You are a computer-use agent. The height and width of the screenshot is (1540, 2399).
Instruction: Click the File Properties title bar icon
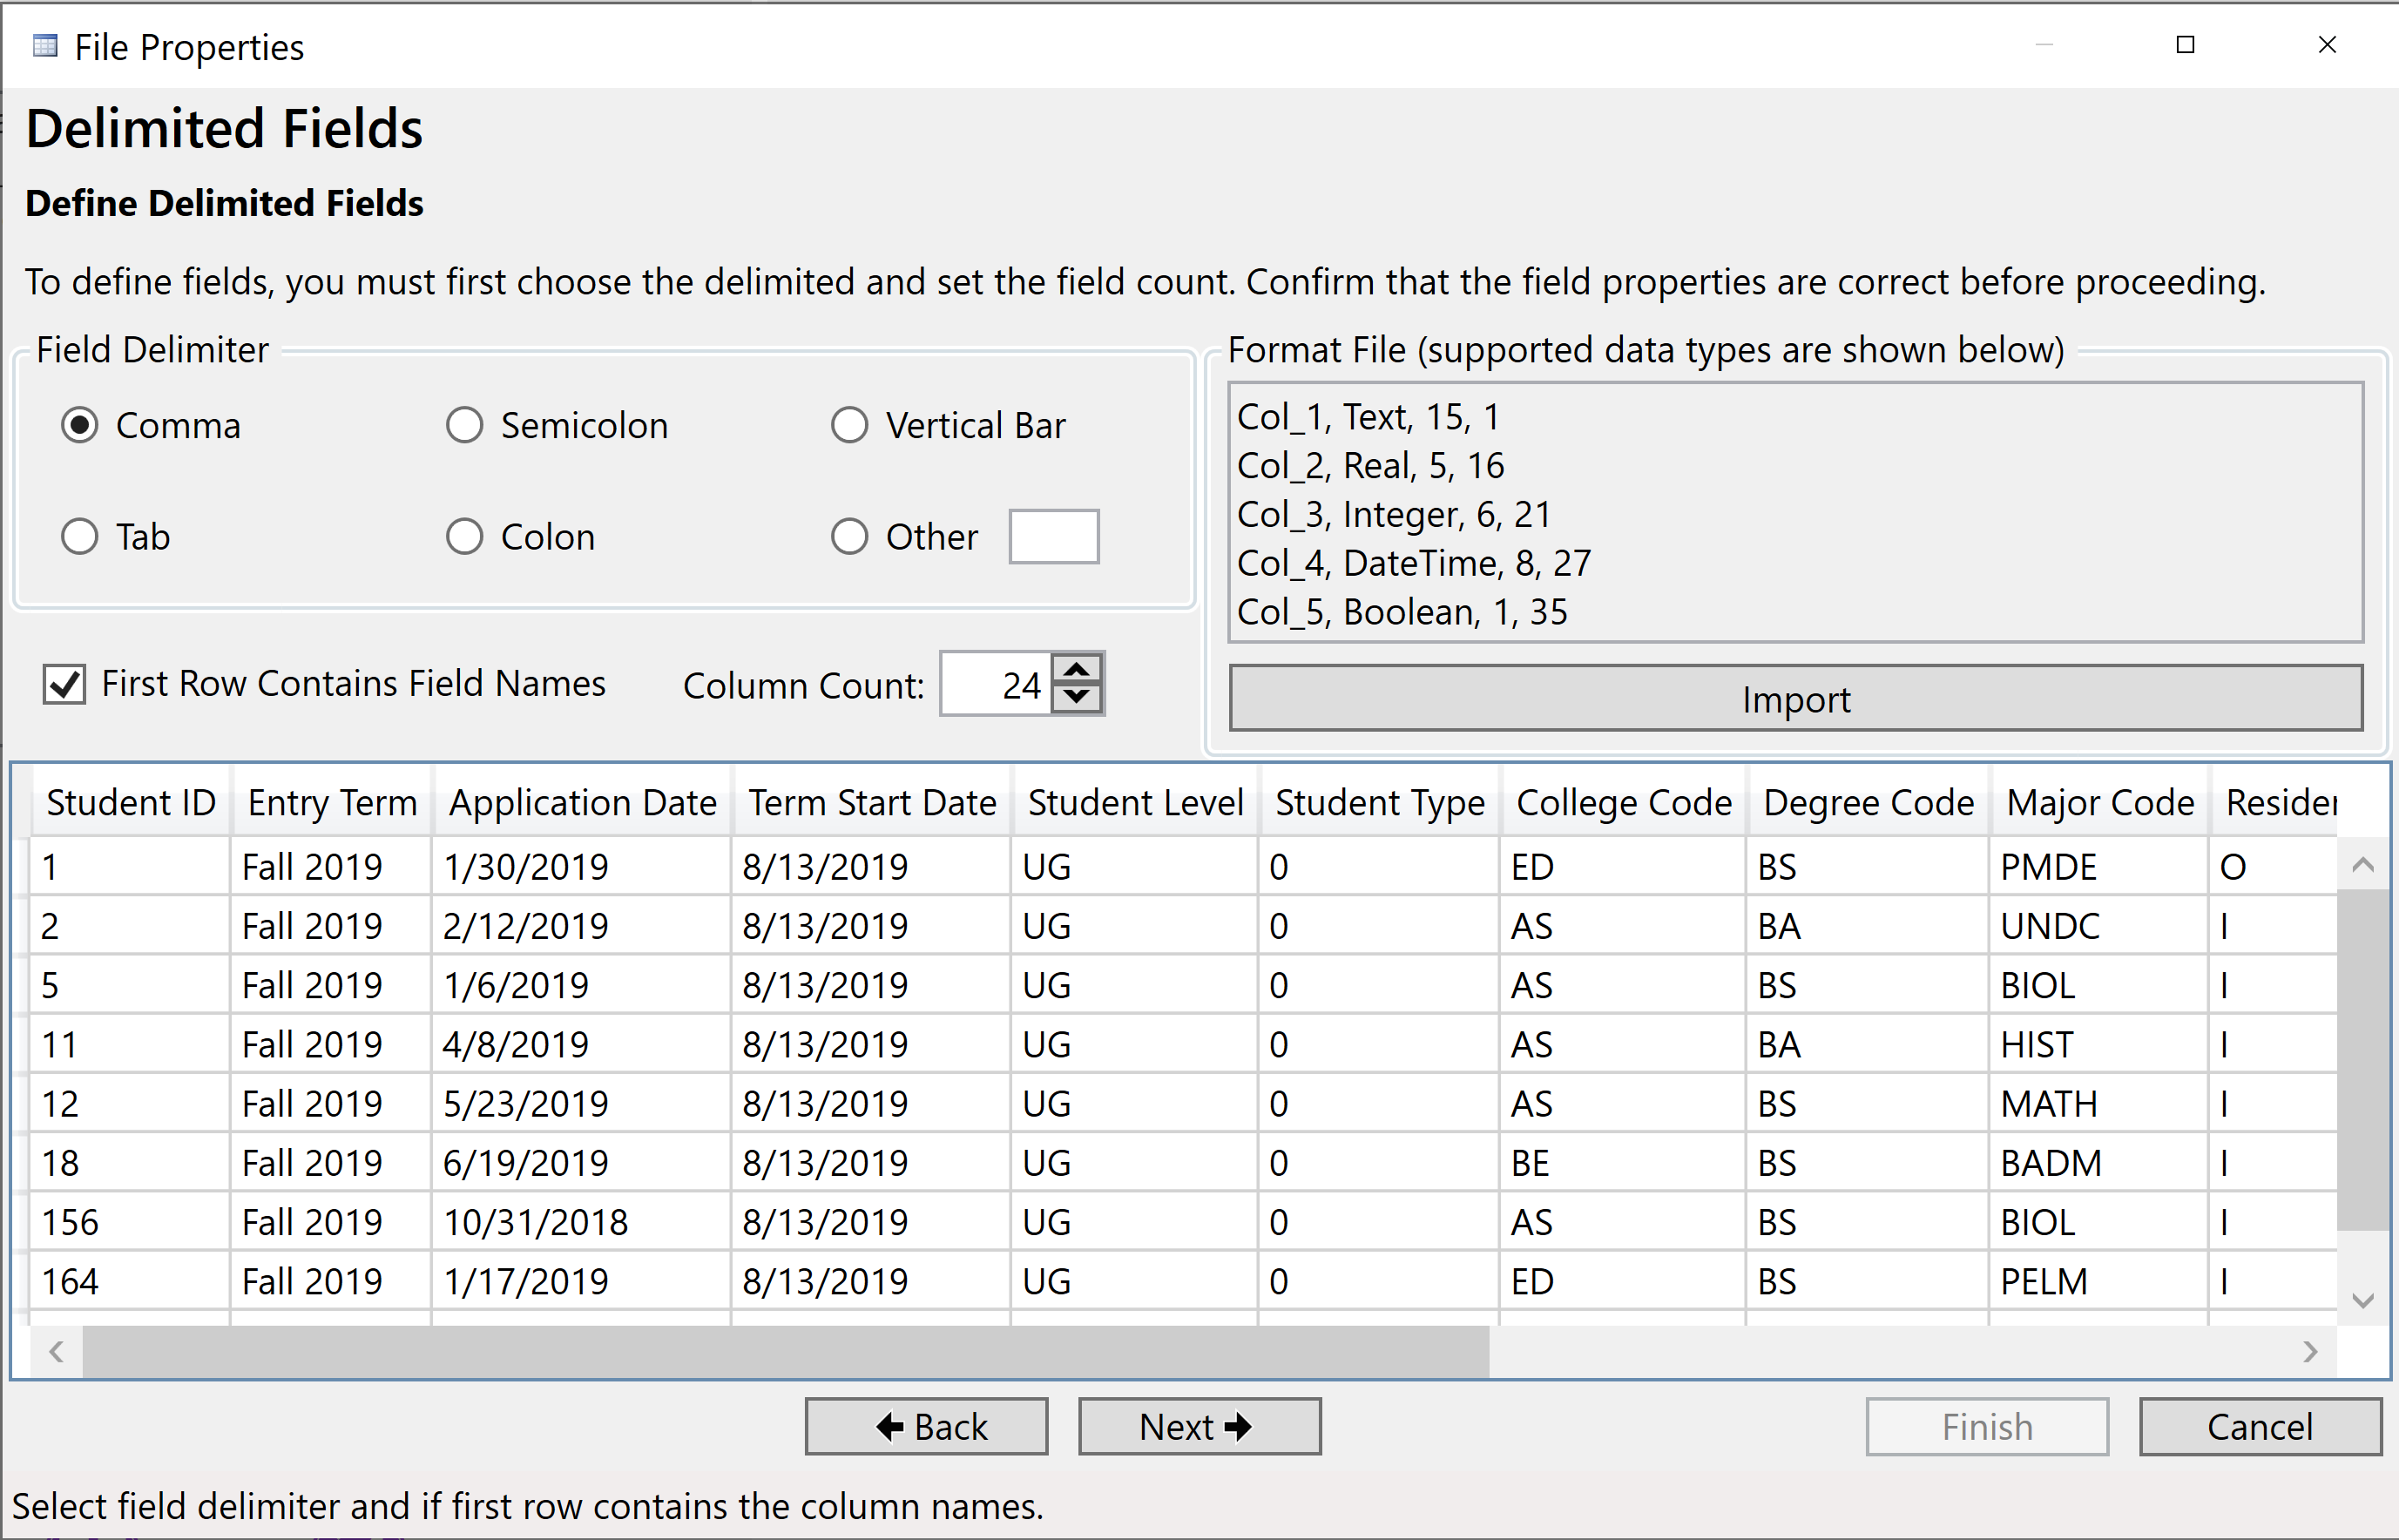pyautogui.click(x=44, y=45)
